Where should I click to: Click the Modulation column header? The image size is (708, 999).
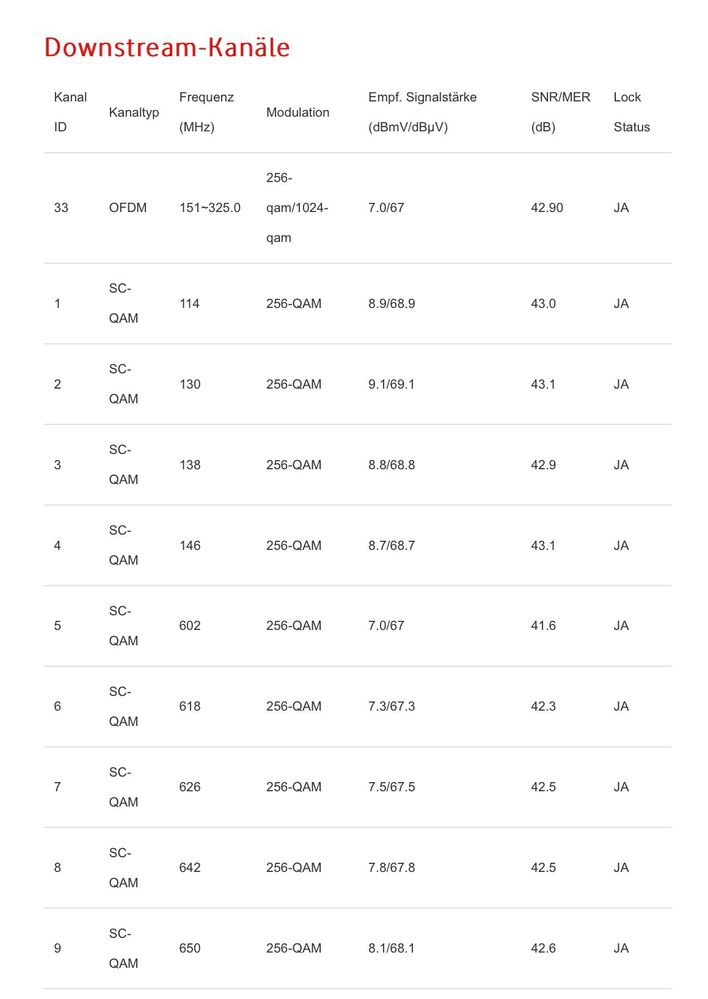[298, 112]
